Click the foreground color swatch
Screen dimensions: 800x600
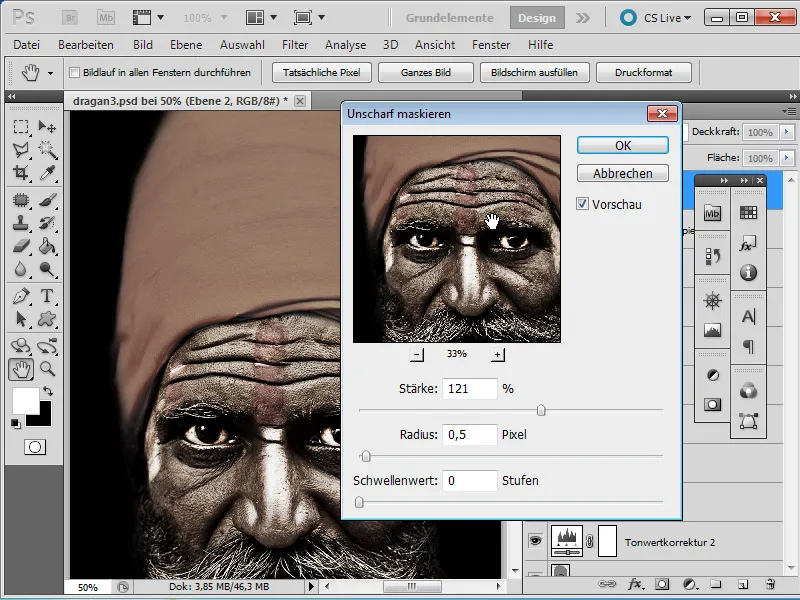point(26,401)
